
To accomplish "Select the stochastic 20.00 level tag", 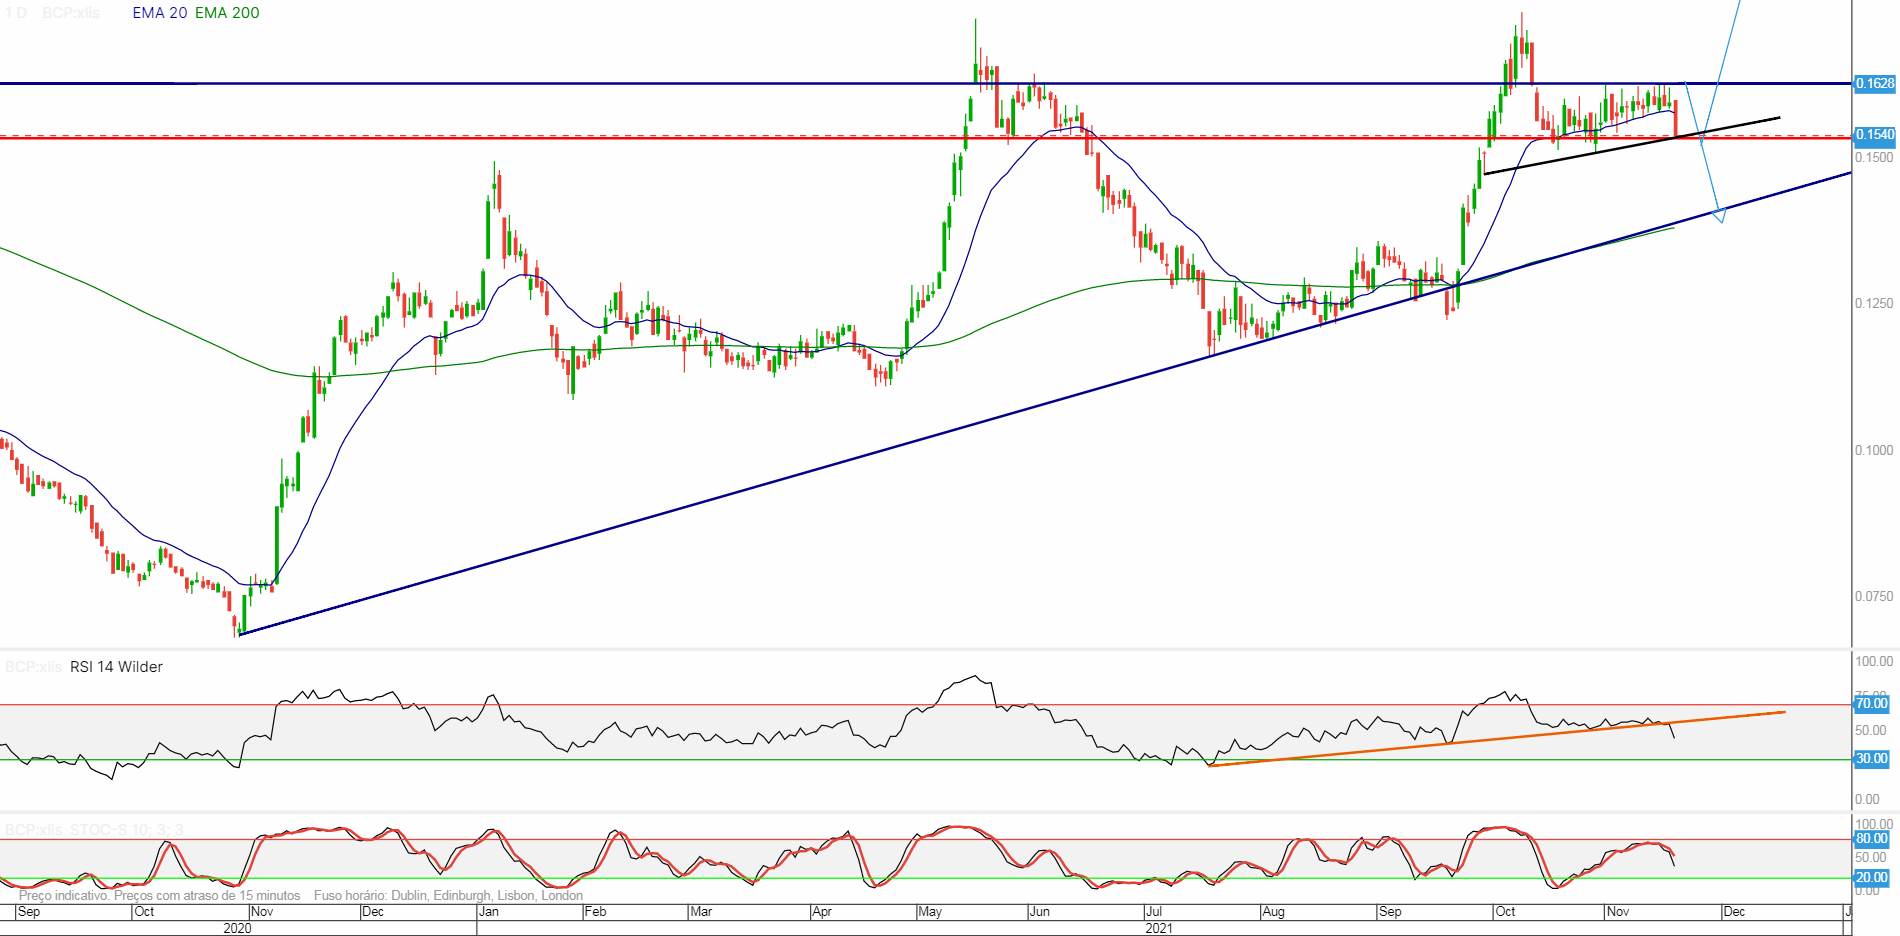I will 1872,878.
